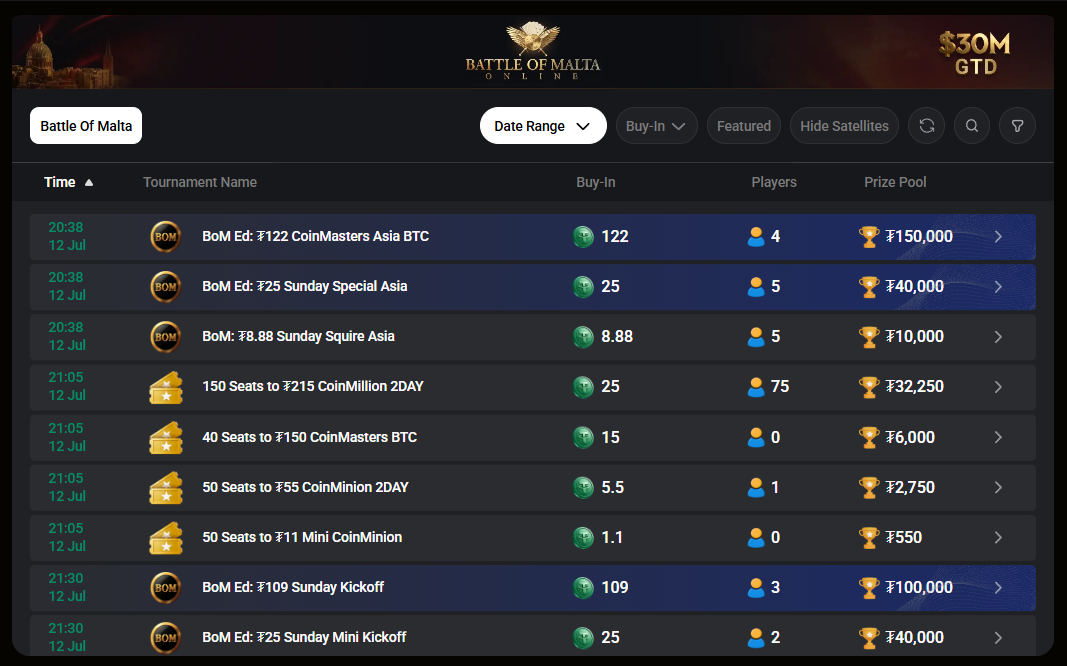Click BOM badge of Sunday Special Asia
The height and width of the screenshot is (666, 1067).
pos(165,286)
